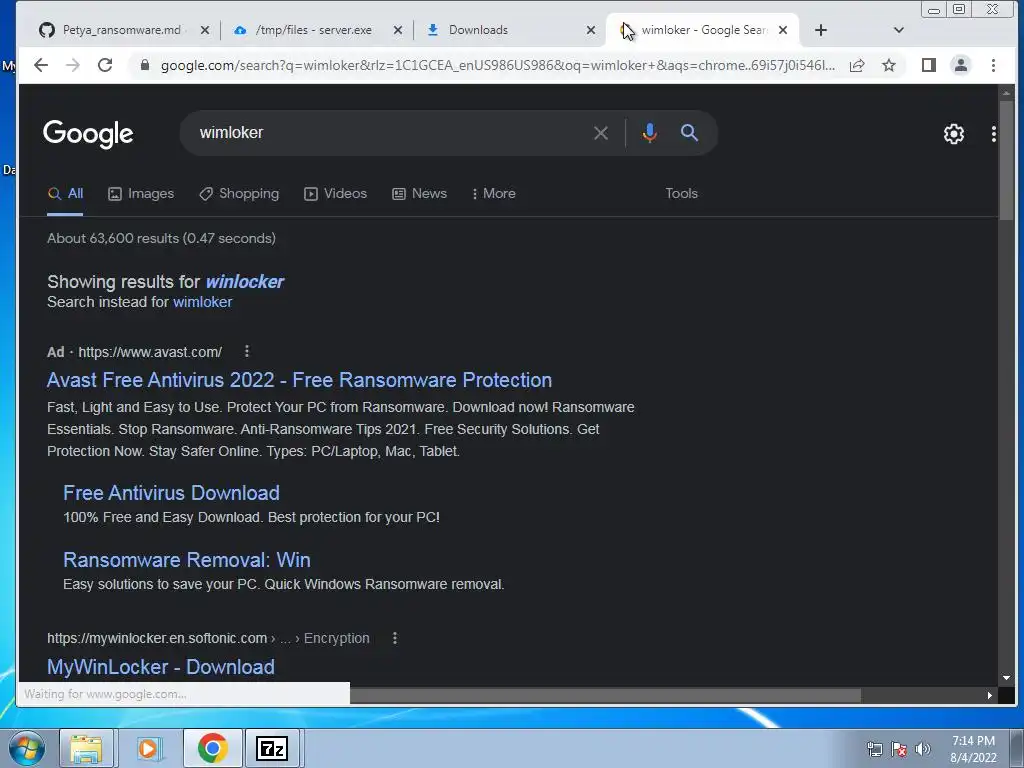Screen dimensions: 1024x768
Task: Open the Chrome side panel
Action: (x=929, y=65)
